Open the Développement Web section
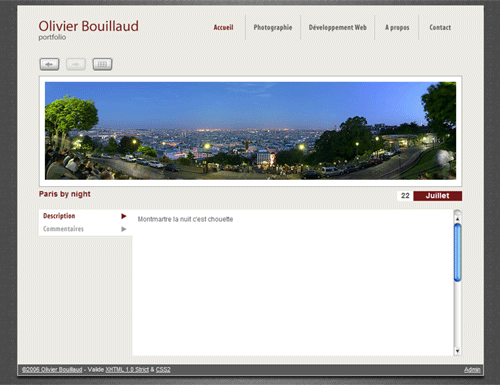This screenshot has height=385, width=500. tap(338, 28)
